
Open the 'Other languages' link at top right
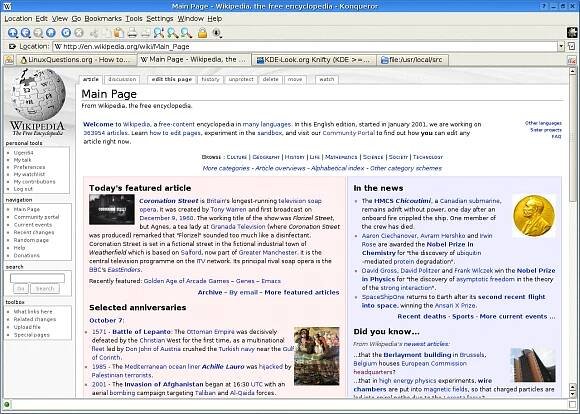(x=543, y=123)
